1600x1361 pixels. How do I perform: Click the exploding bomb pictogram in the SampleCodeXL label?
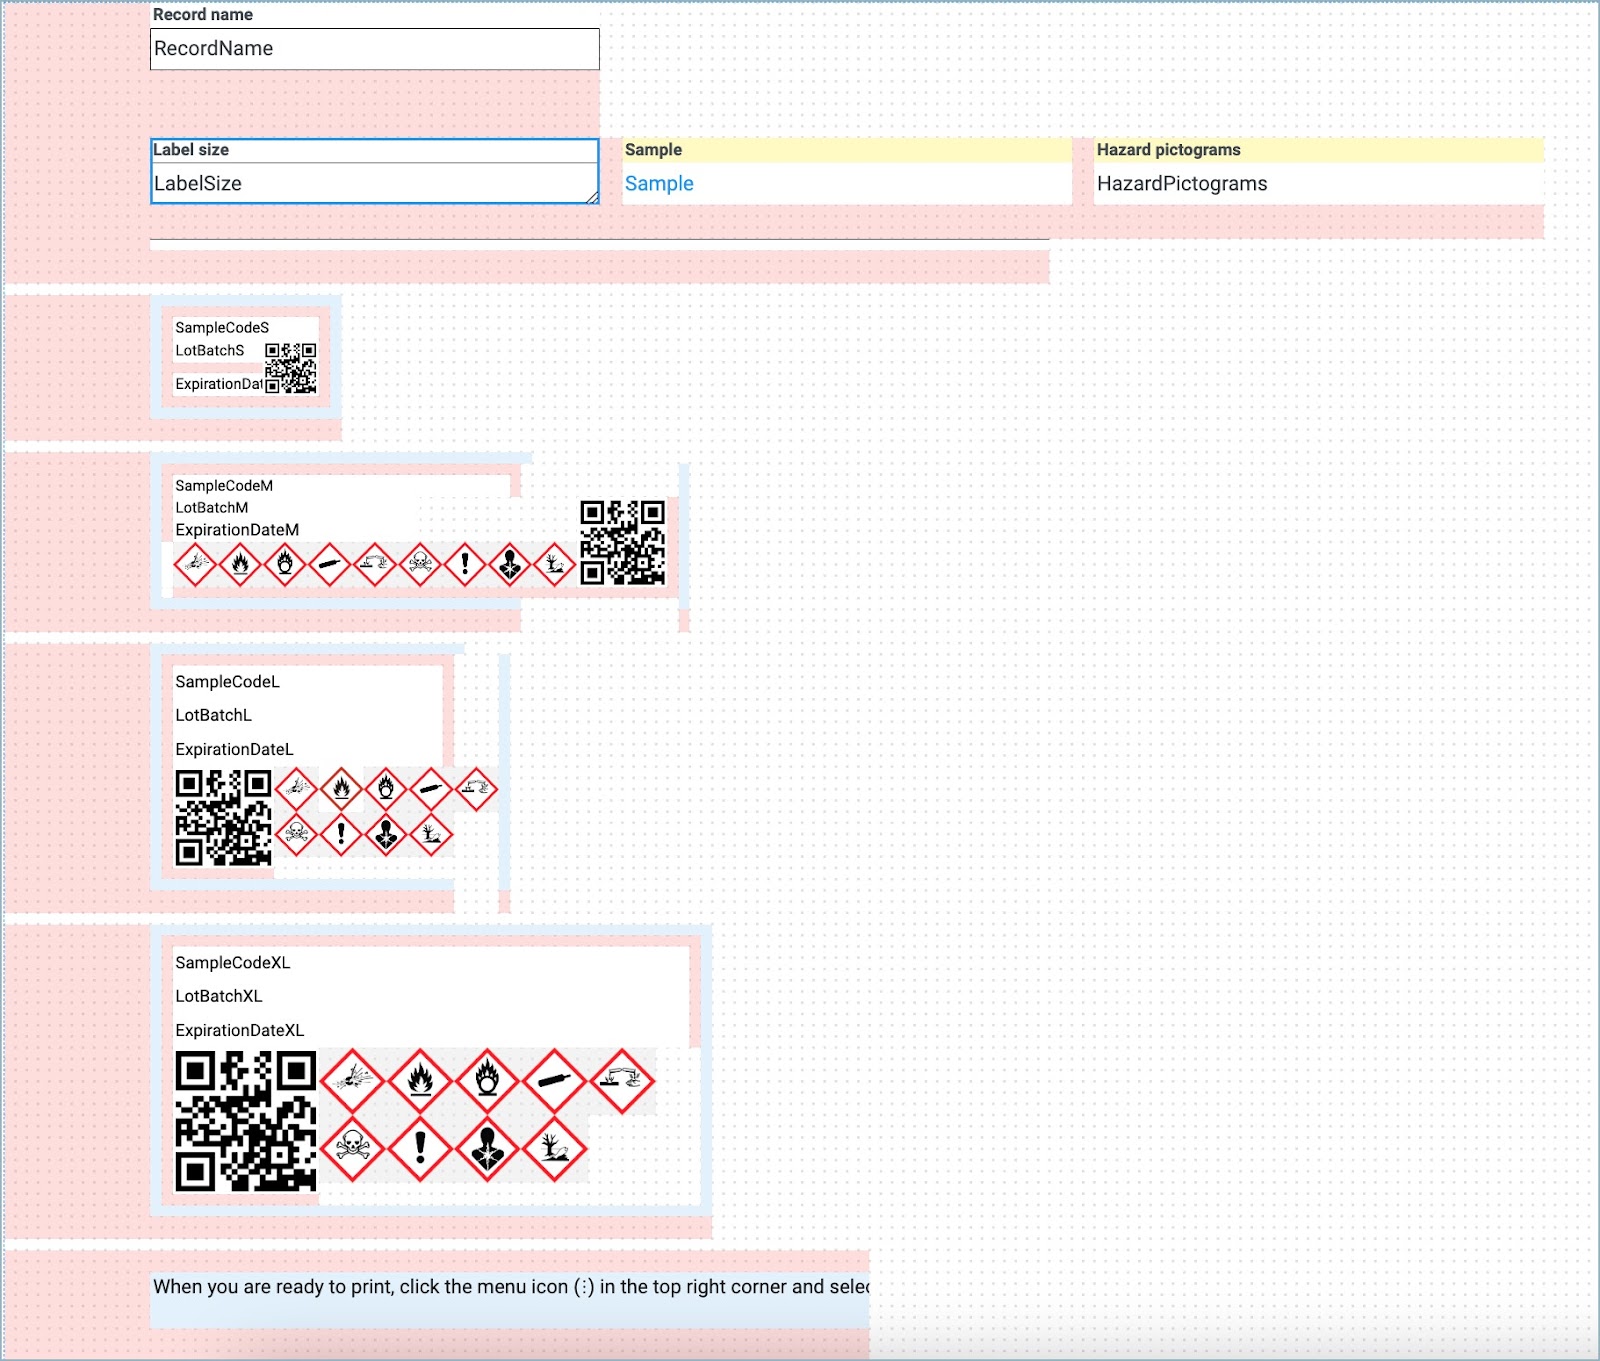coord(353,1081)
